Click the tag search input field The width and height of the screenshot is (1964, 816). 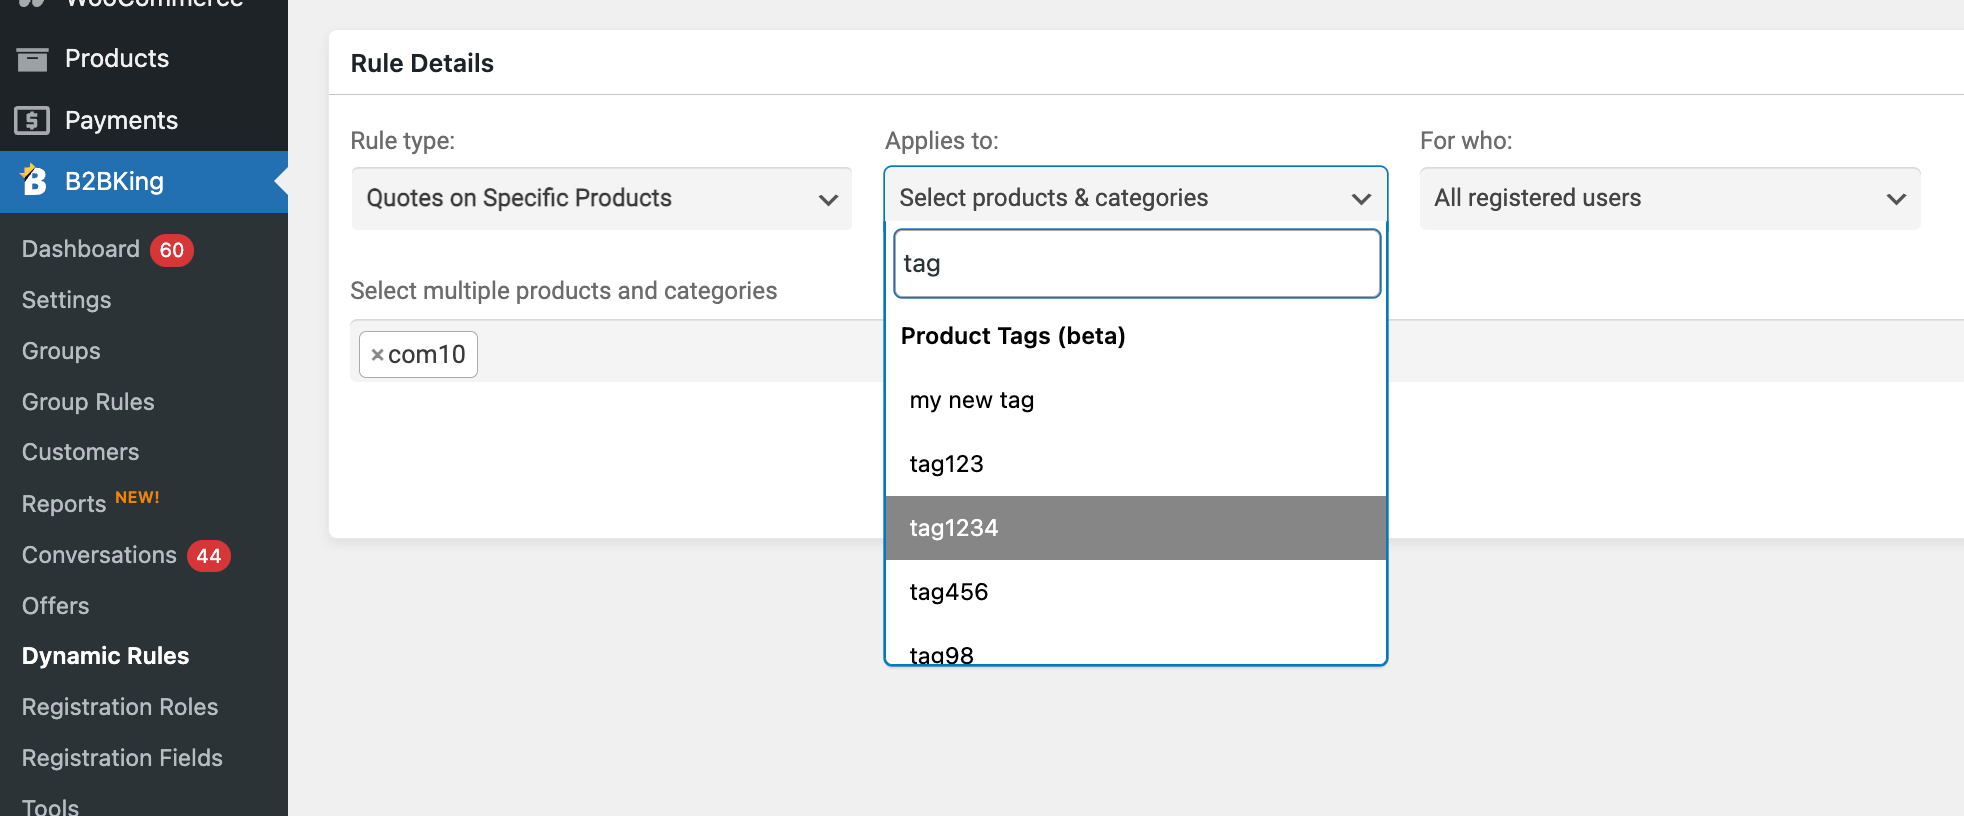(x=1137, y=264)
